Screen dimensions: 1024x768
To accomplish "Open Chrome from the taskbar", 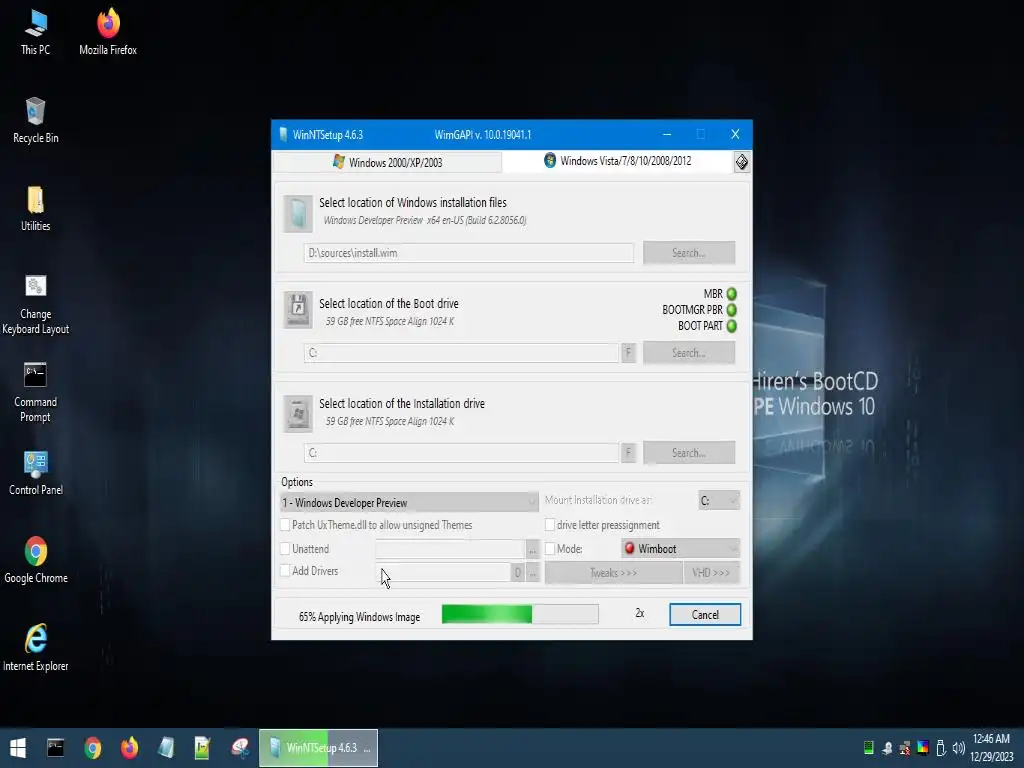I will pyautogui.click(x=93, y=748).
